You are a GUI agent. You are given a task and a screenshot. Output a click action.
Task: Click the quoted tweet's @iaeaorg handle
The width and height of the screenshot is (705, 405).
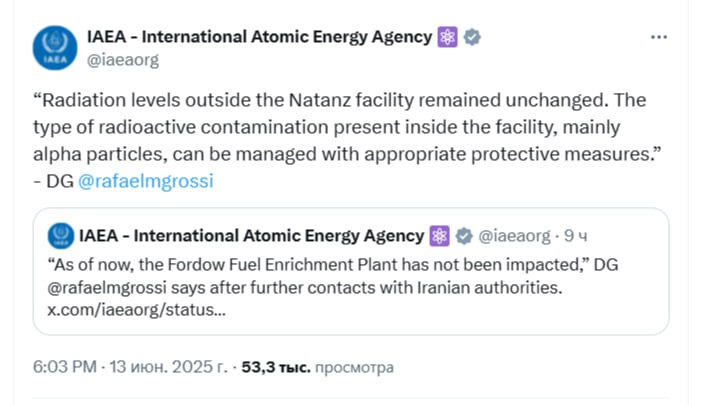click(x=514, y=236)
